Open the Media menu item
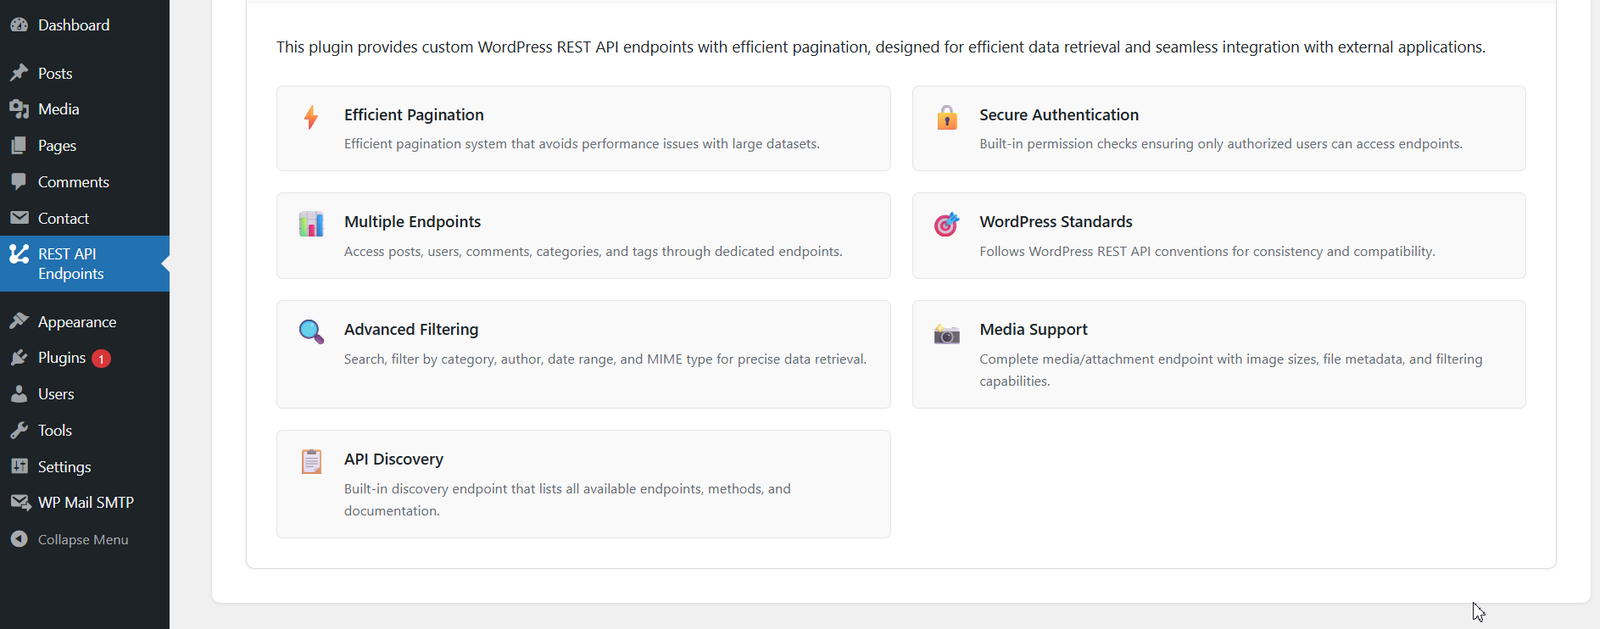Screen dimensions: 1600x629 tap(84, 109)
